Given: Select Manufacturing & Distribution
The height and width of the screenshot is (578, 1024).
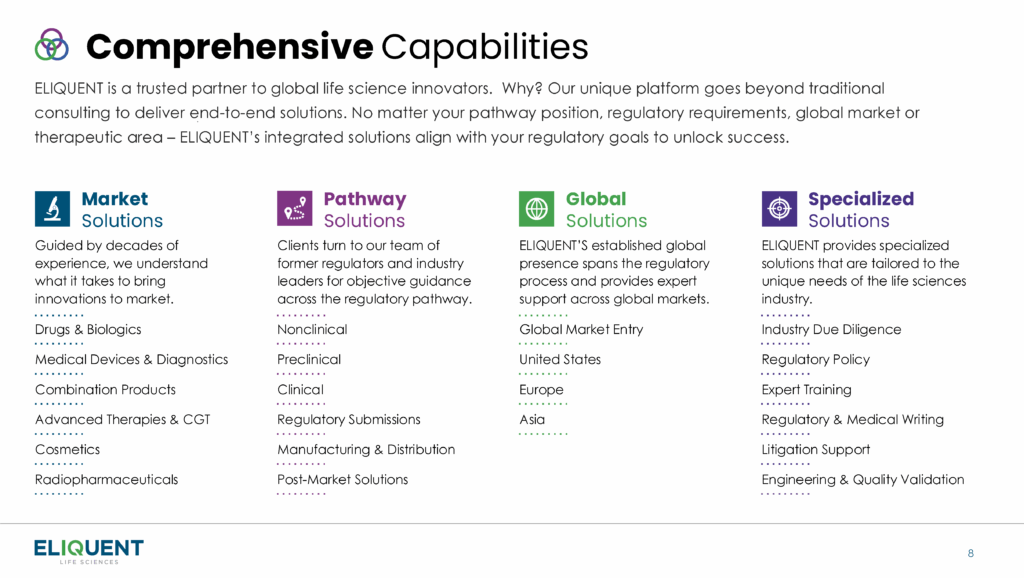Looking at the screenshot, I should point(366,450).
